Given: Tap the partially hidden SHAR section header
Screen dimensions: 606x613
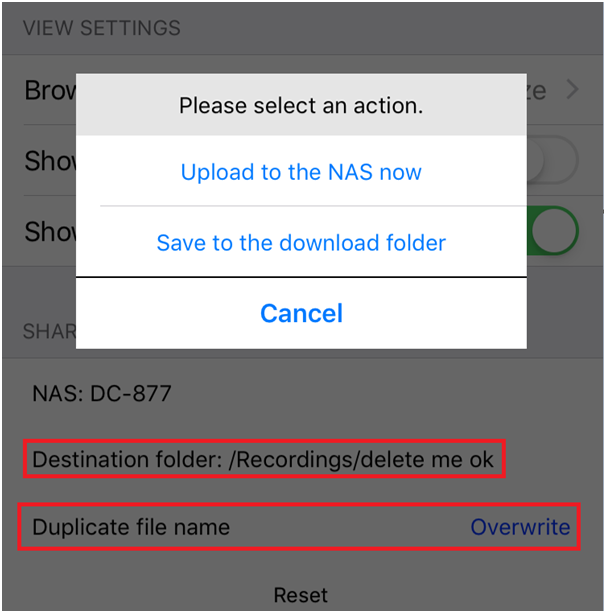Looking at the screenshot, I should coord(48,331).
